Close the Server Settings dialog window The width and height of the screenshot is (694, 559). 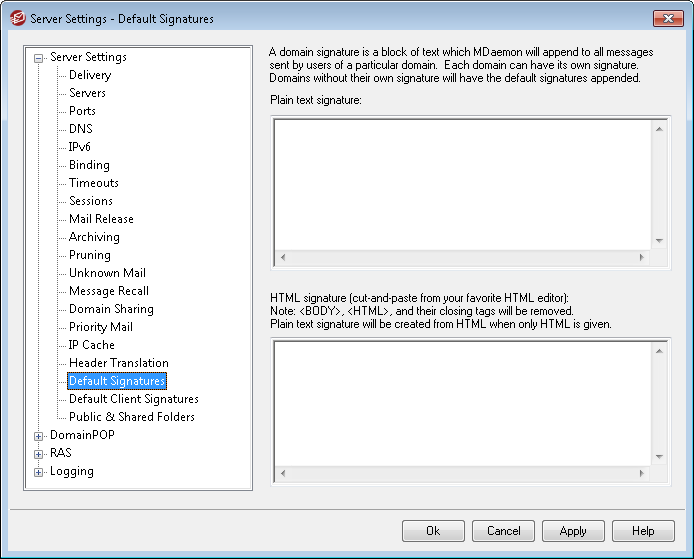(x=668, y=19)
